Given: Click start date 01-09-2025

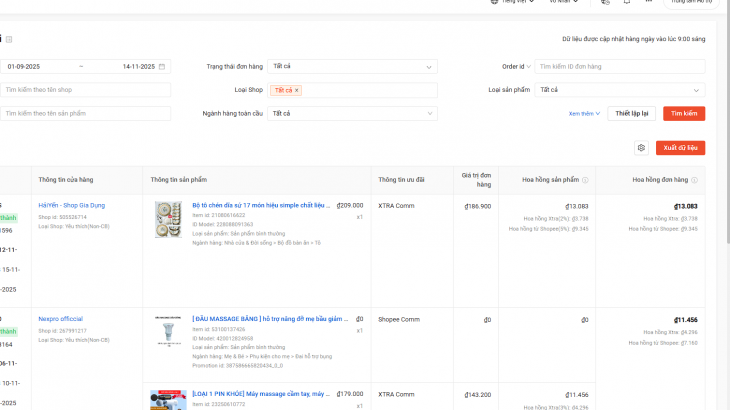Looking at the screenshot, I should (24, 67).
